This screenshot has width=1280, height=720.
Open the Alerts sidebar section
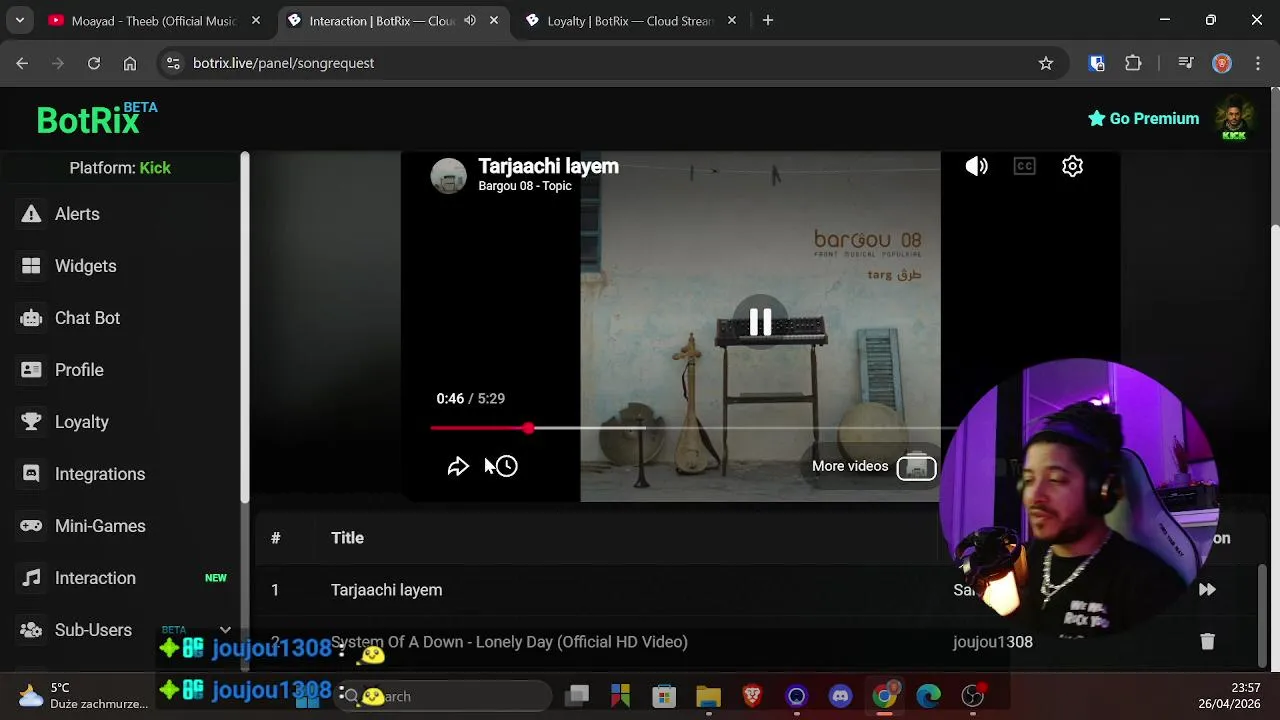coord(77,214)
